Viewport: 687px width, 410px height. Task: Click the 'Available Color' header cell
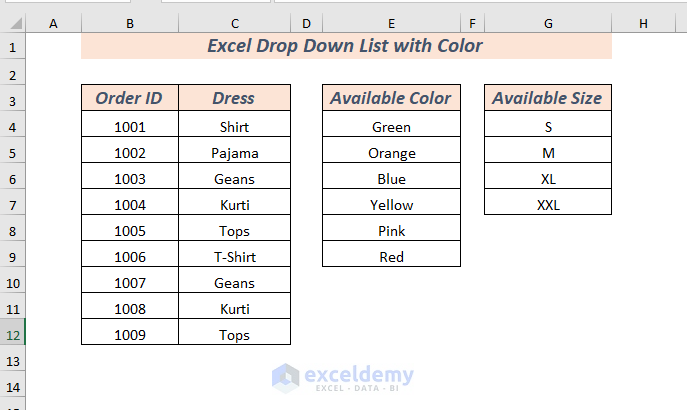[391, 98]
